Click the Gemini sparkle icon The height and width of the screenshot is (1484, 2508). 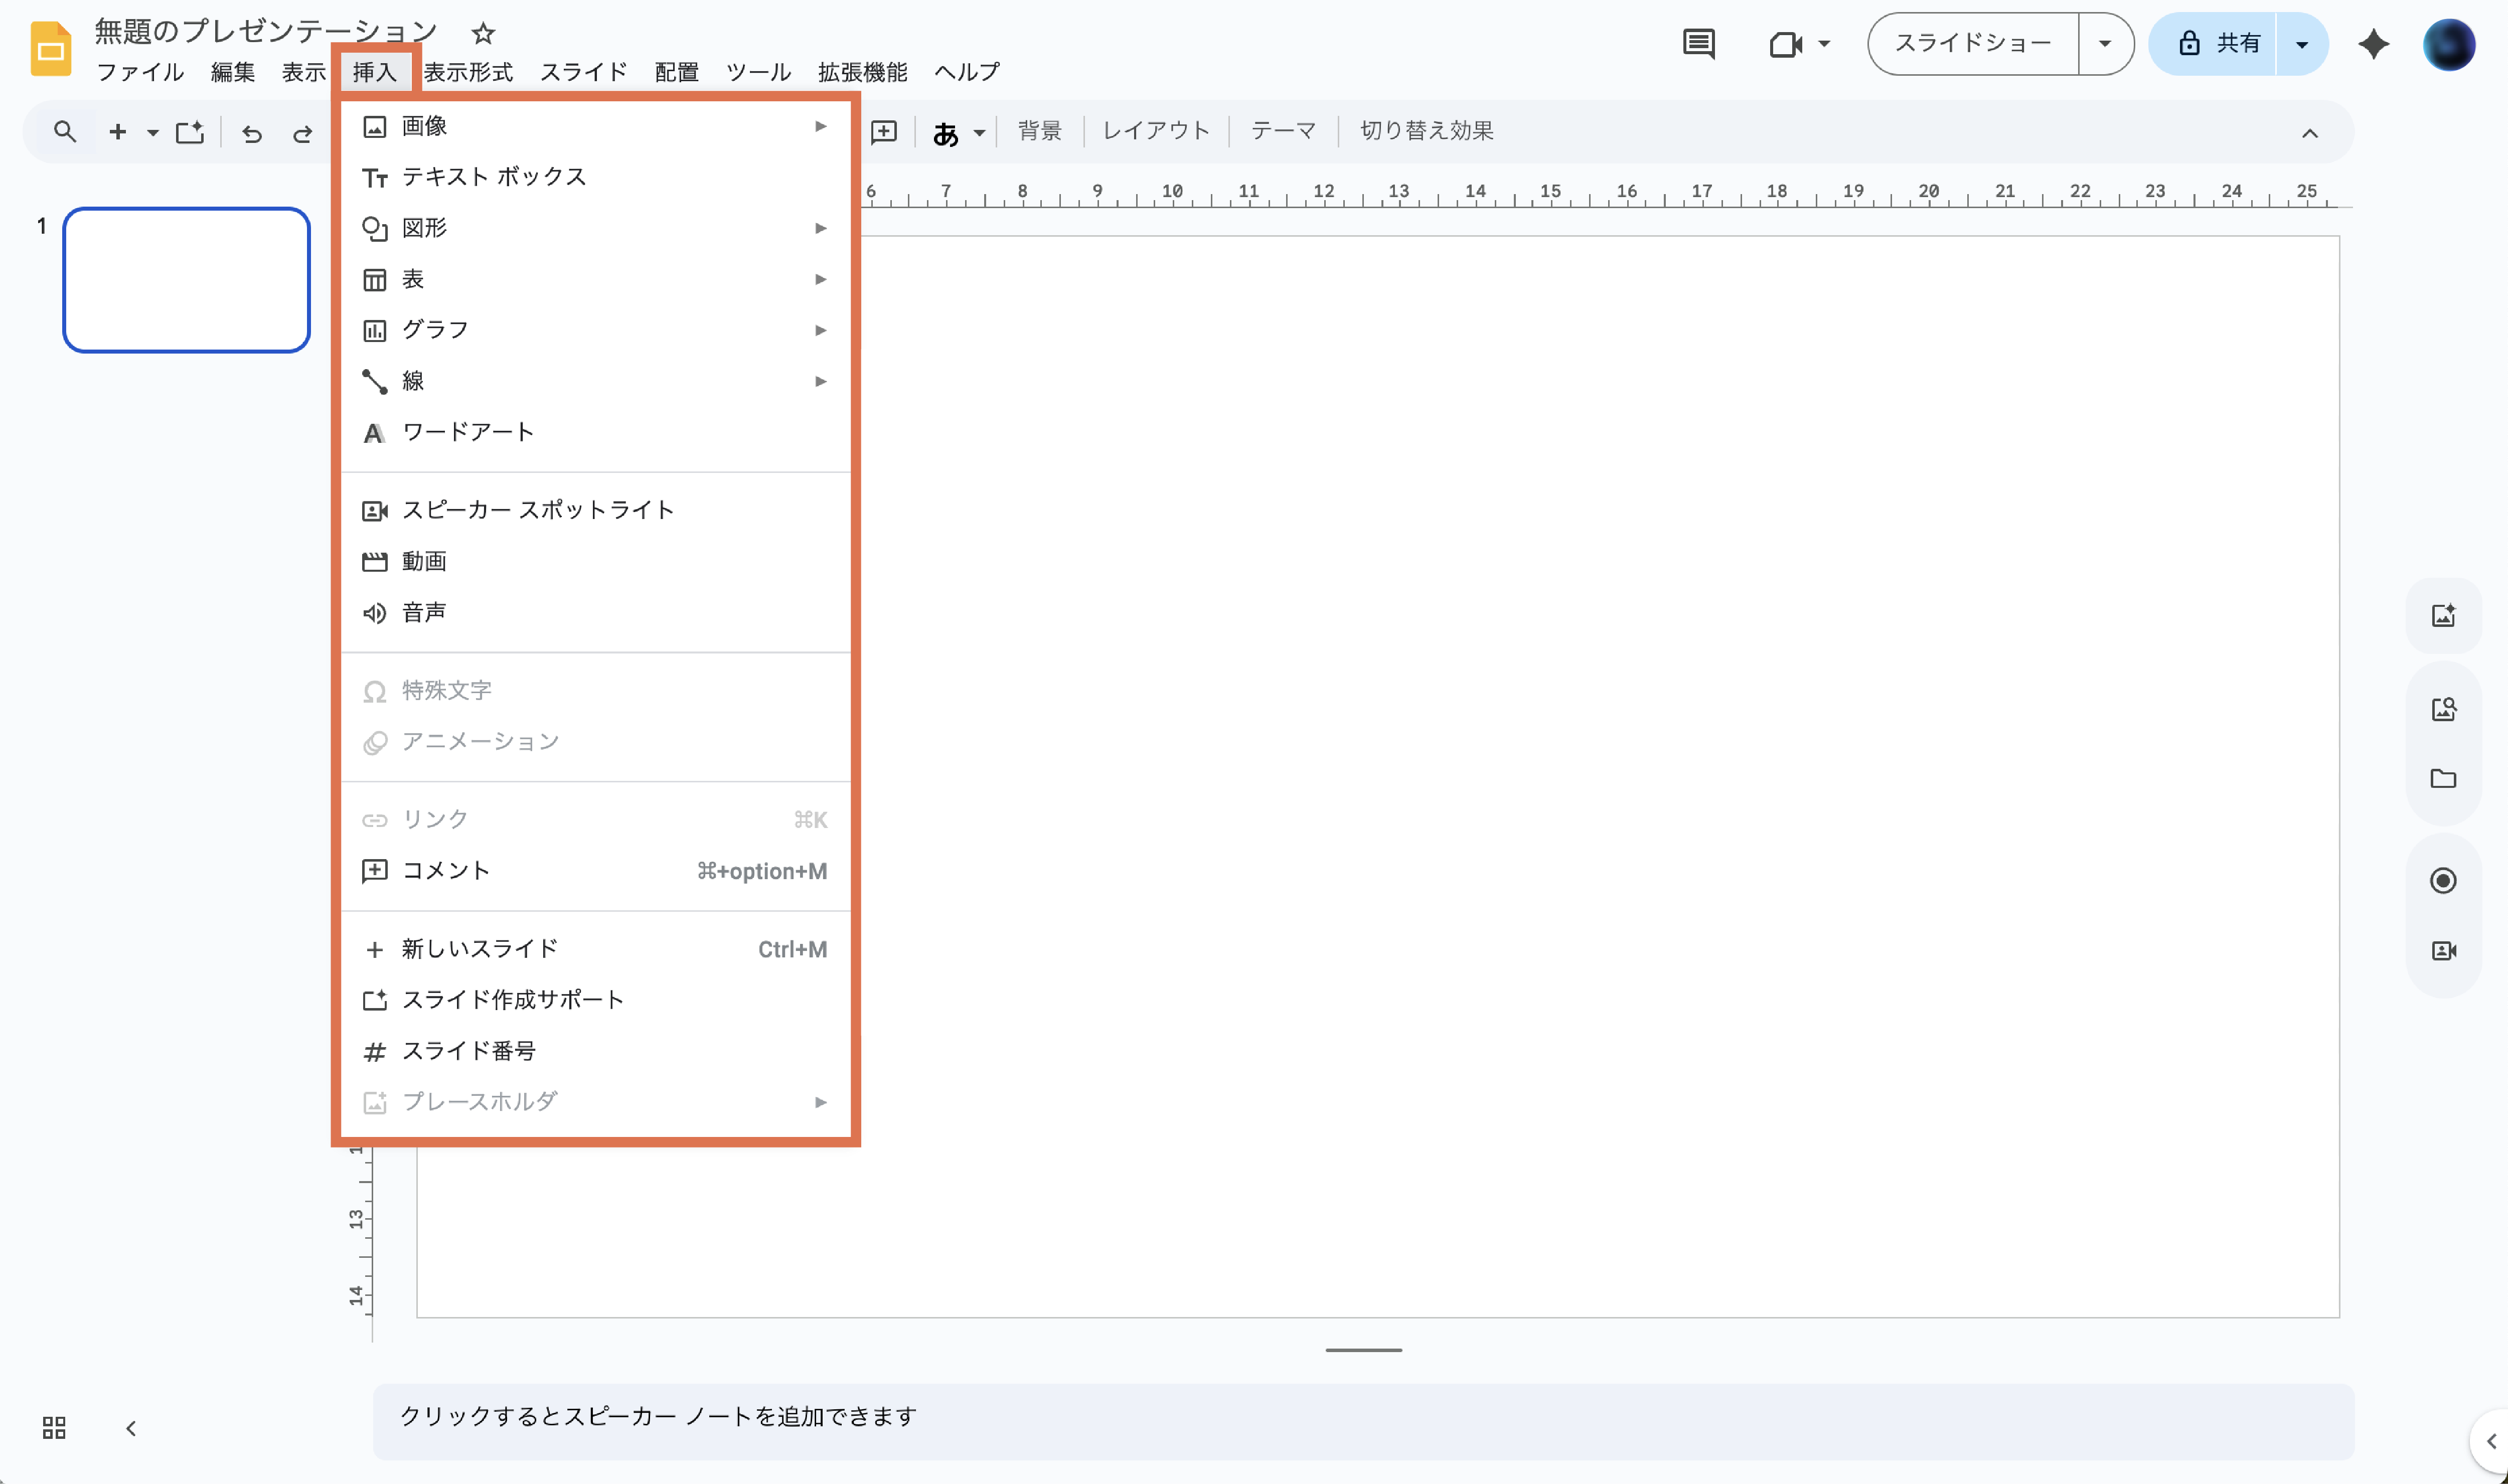coord(2373,44)
